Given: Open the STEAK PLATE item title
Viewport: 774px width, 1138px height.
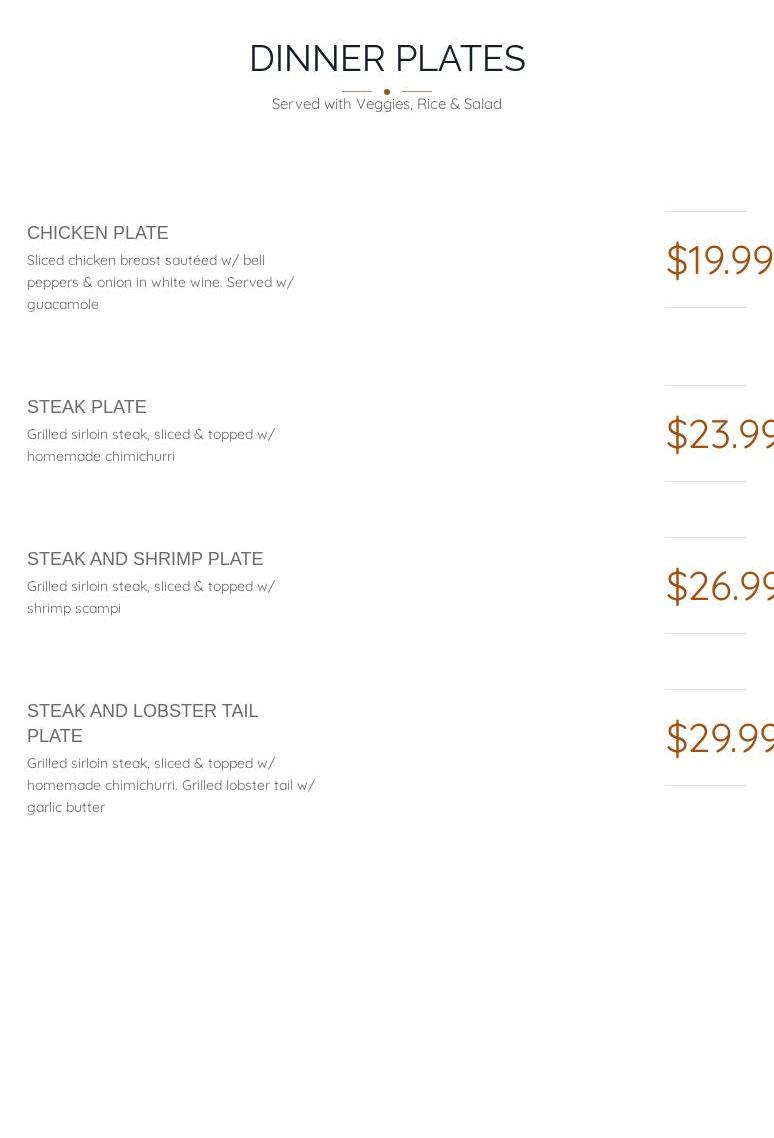Looking at the screenshot, I should (87, 407).
